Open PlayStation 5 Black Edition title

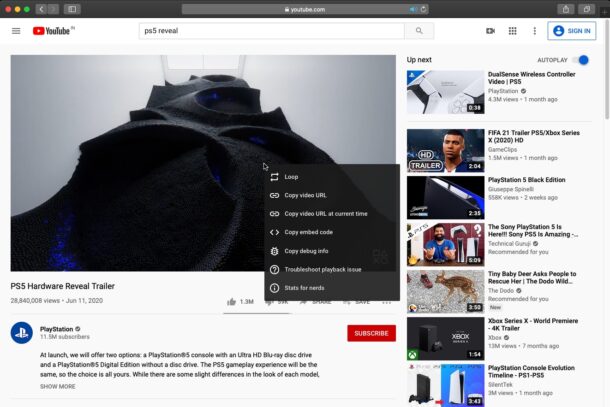point(526,180)
